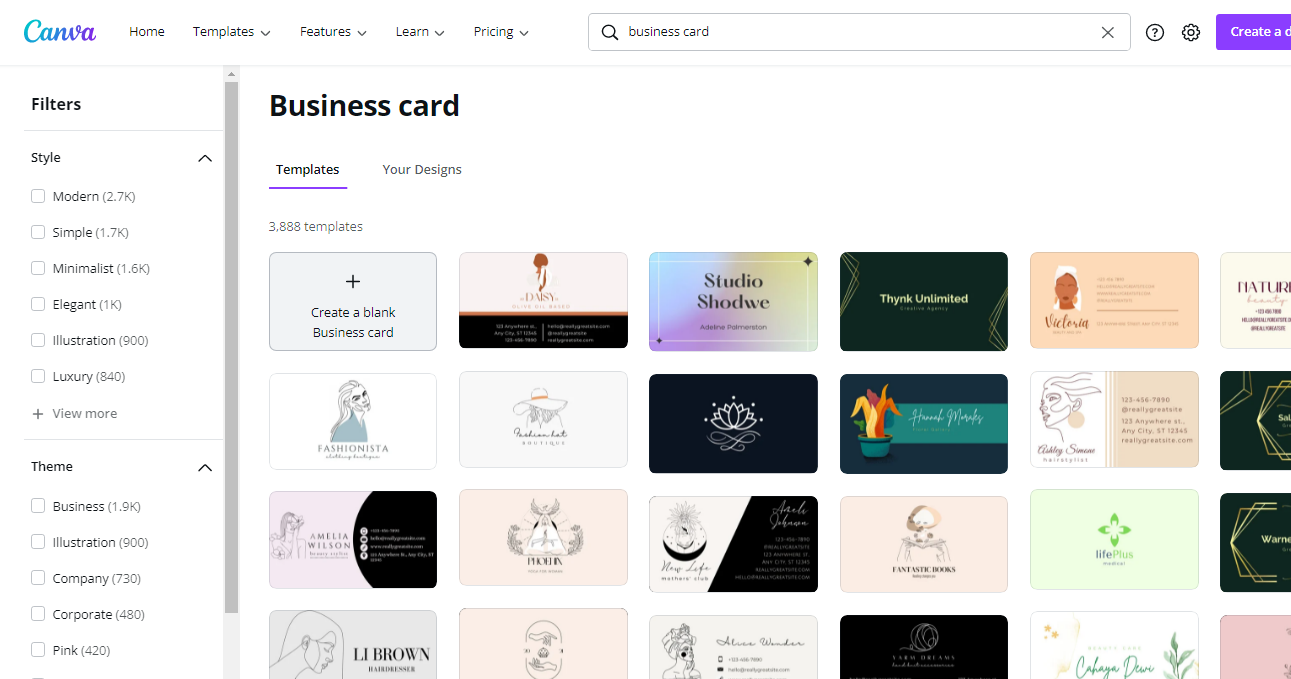The height and width of the screenshot is (679, 1291).
Task: Open the Home menu item
Action: (x=147, y=32)
